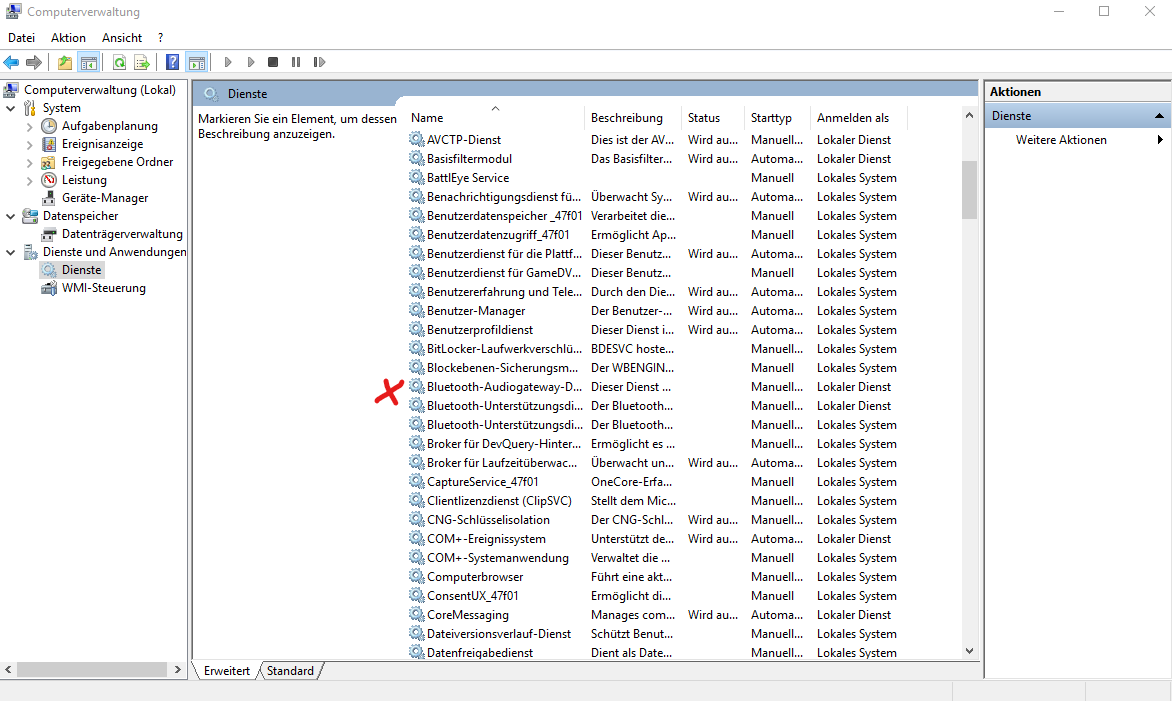Viewport: 1172px width, 701px height.
Task: Select the BitLocker-Laufwerkverschlü... service row
Action: [656, 349]
